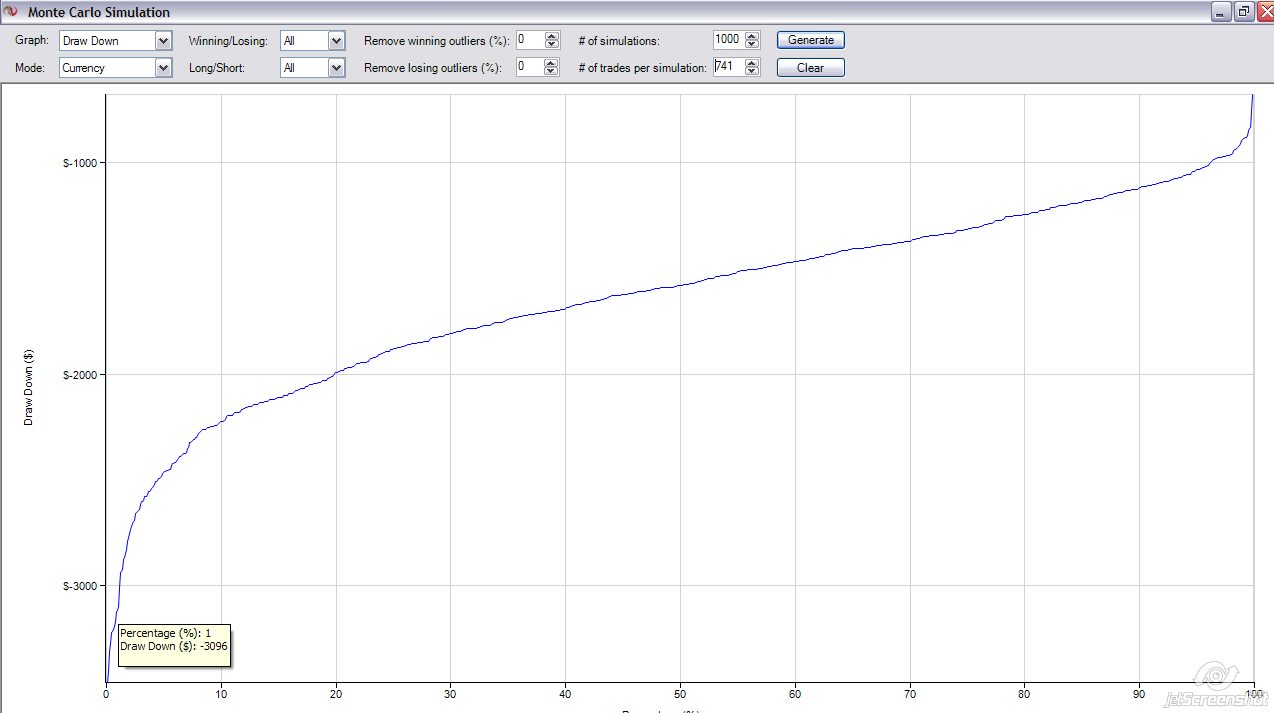Open the Winning/Losing dropdown

tap(336, 41)
